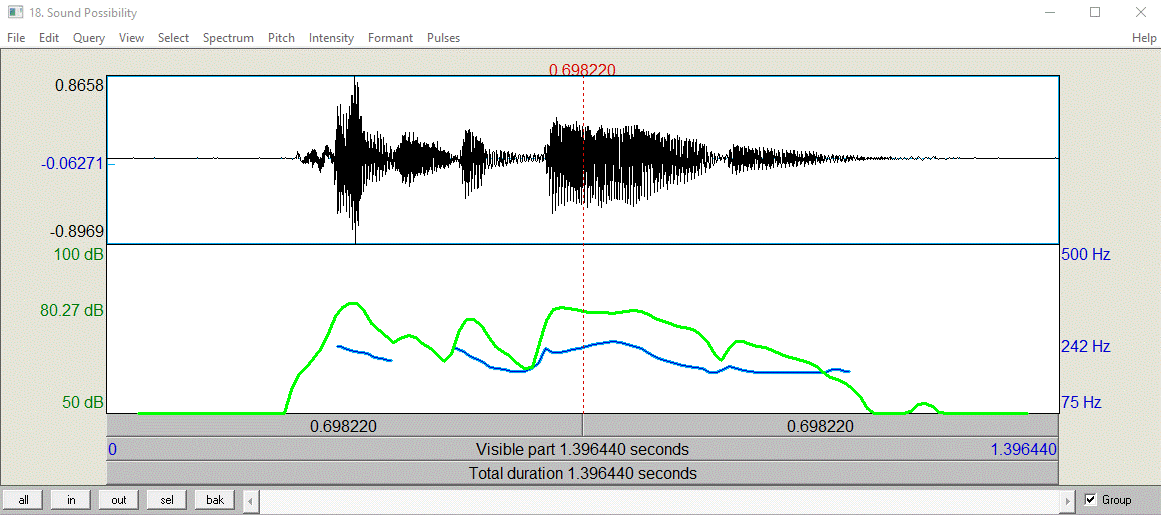Play the right 0.698220 segment bar
This screenshot has height=515, width=1161.
820,426
